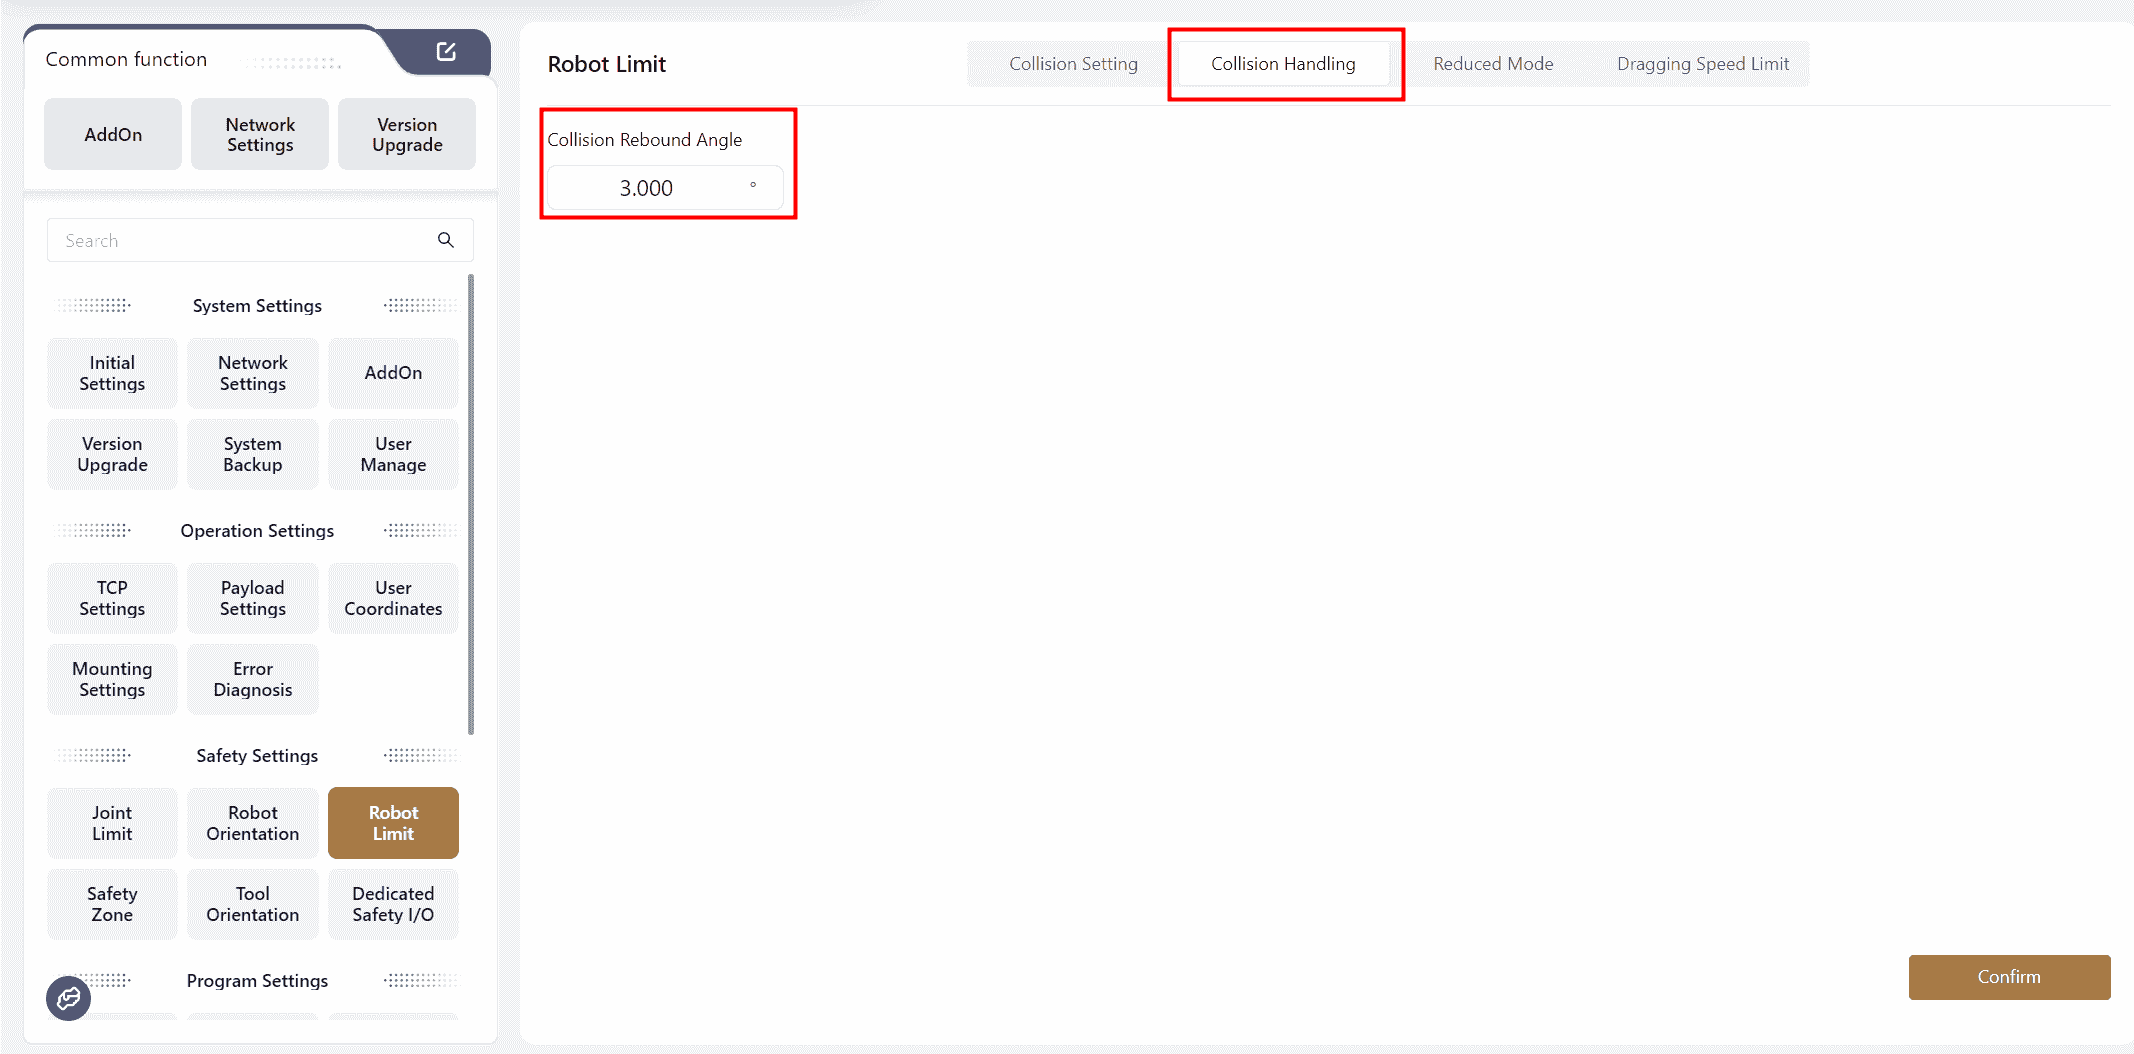This screenshot has width=2134, height=1054.
Task: Open Error Diagnosis
Action: coord(252,679)
